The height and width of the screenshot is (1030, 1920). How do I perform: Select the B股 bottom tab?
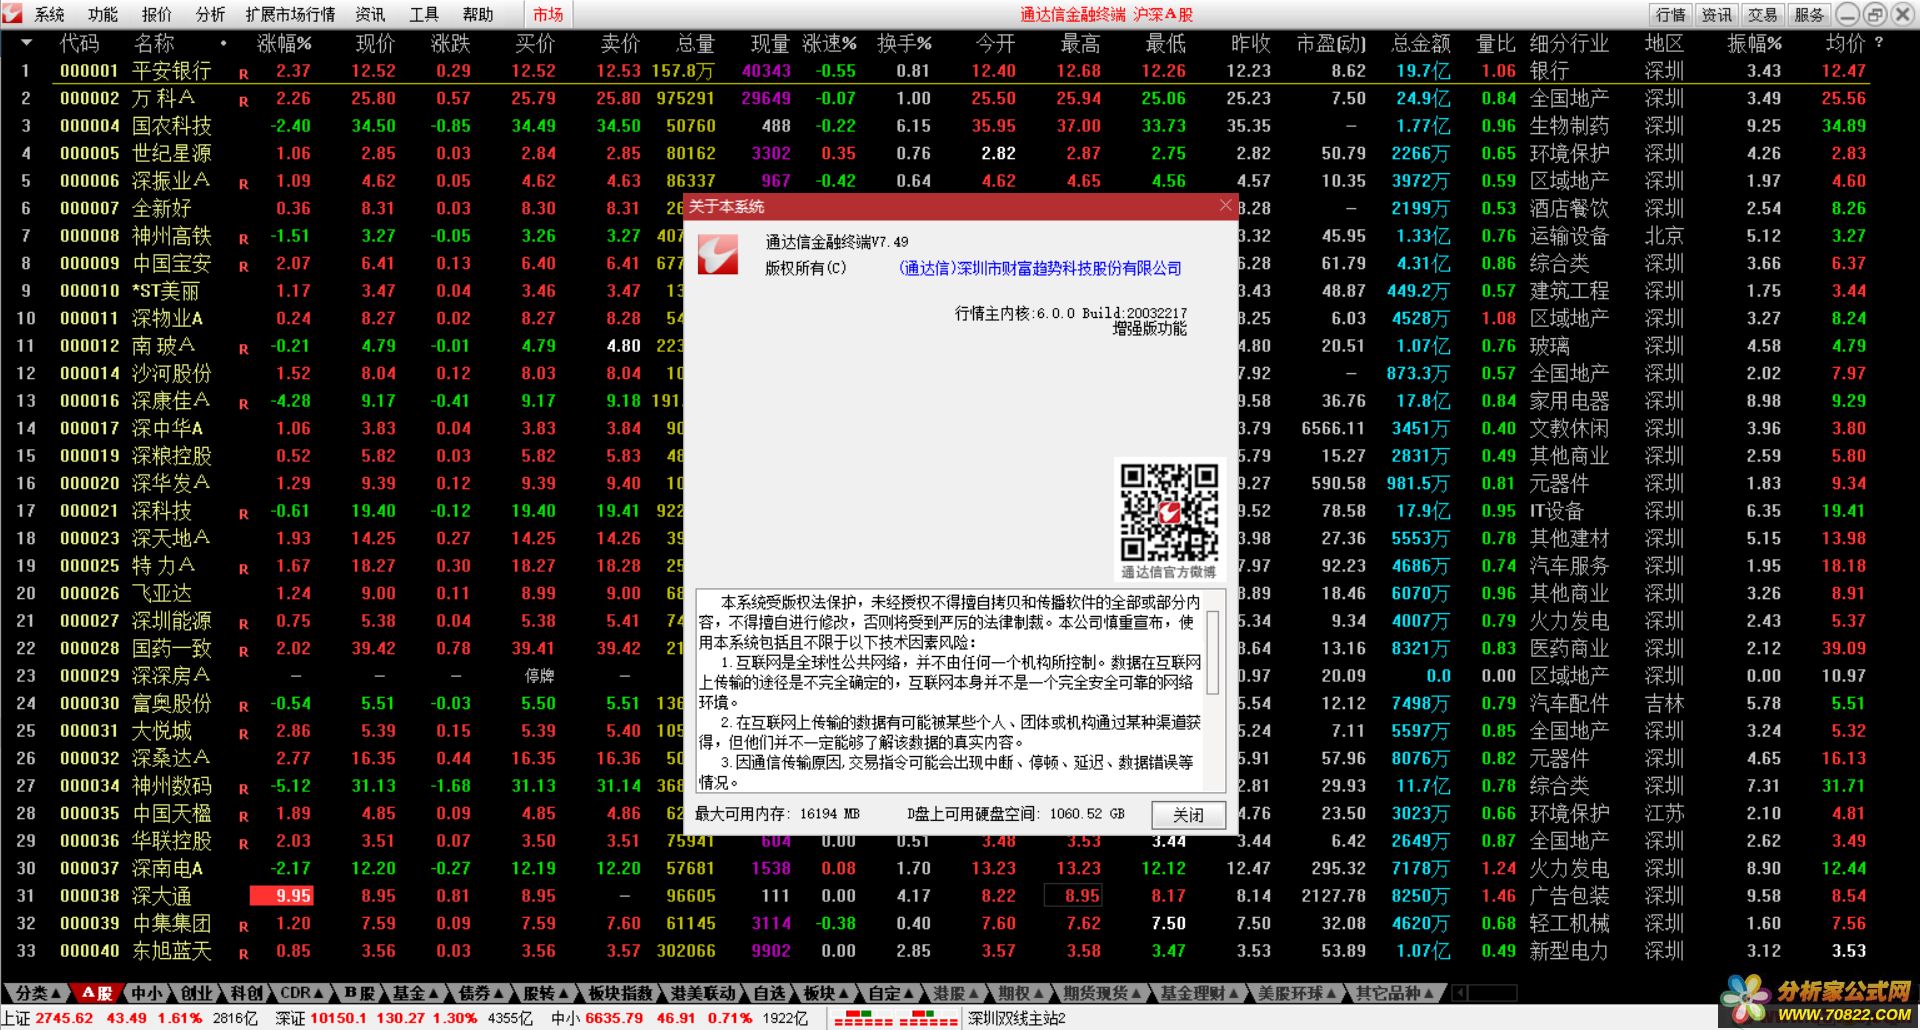point(360,993)
